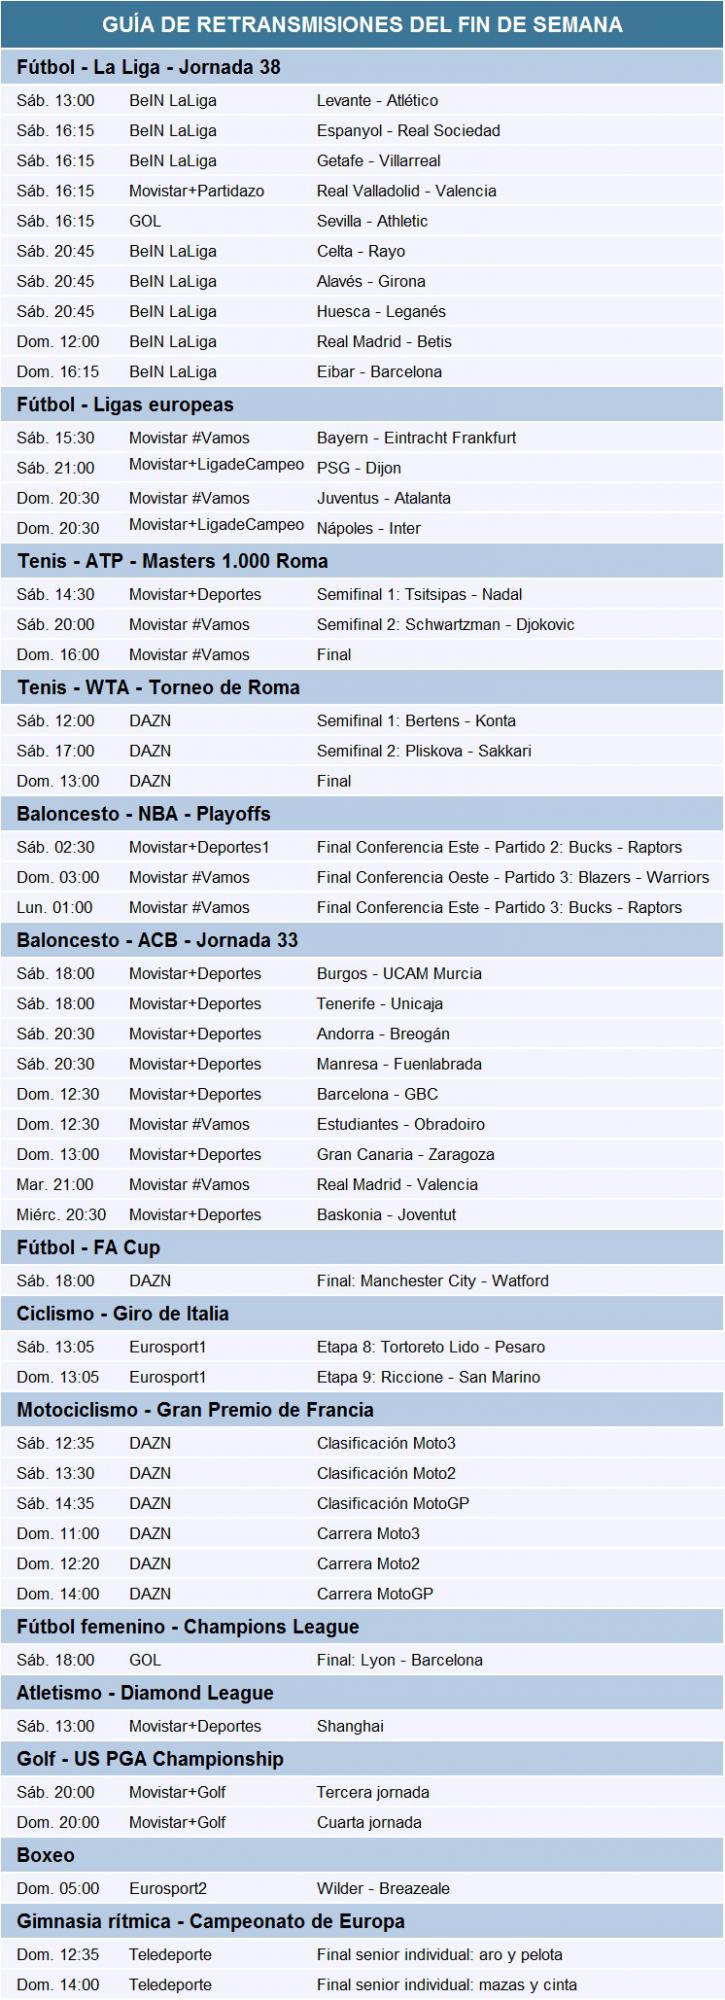
Task: Select the Fútbol - La Liga - Jornada 38 heading
Action: tap(149, 68)
